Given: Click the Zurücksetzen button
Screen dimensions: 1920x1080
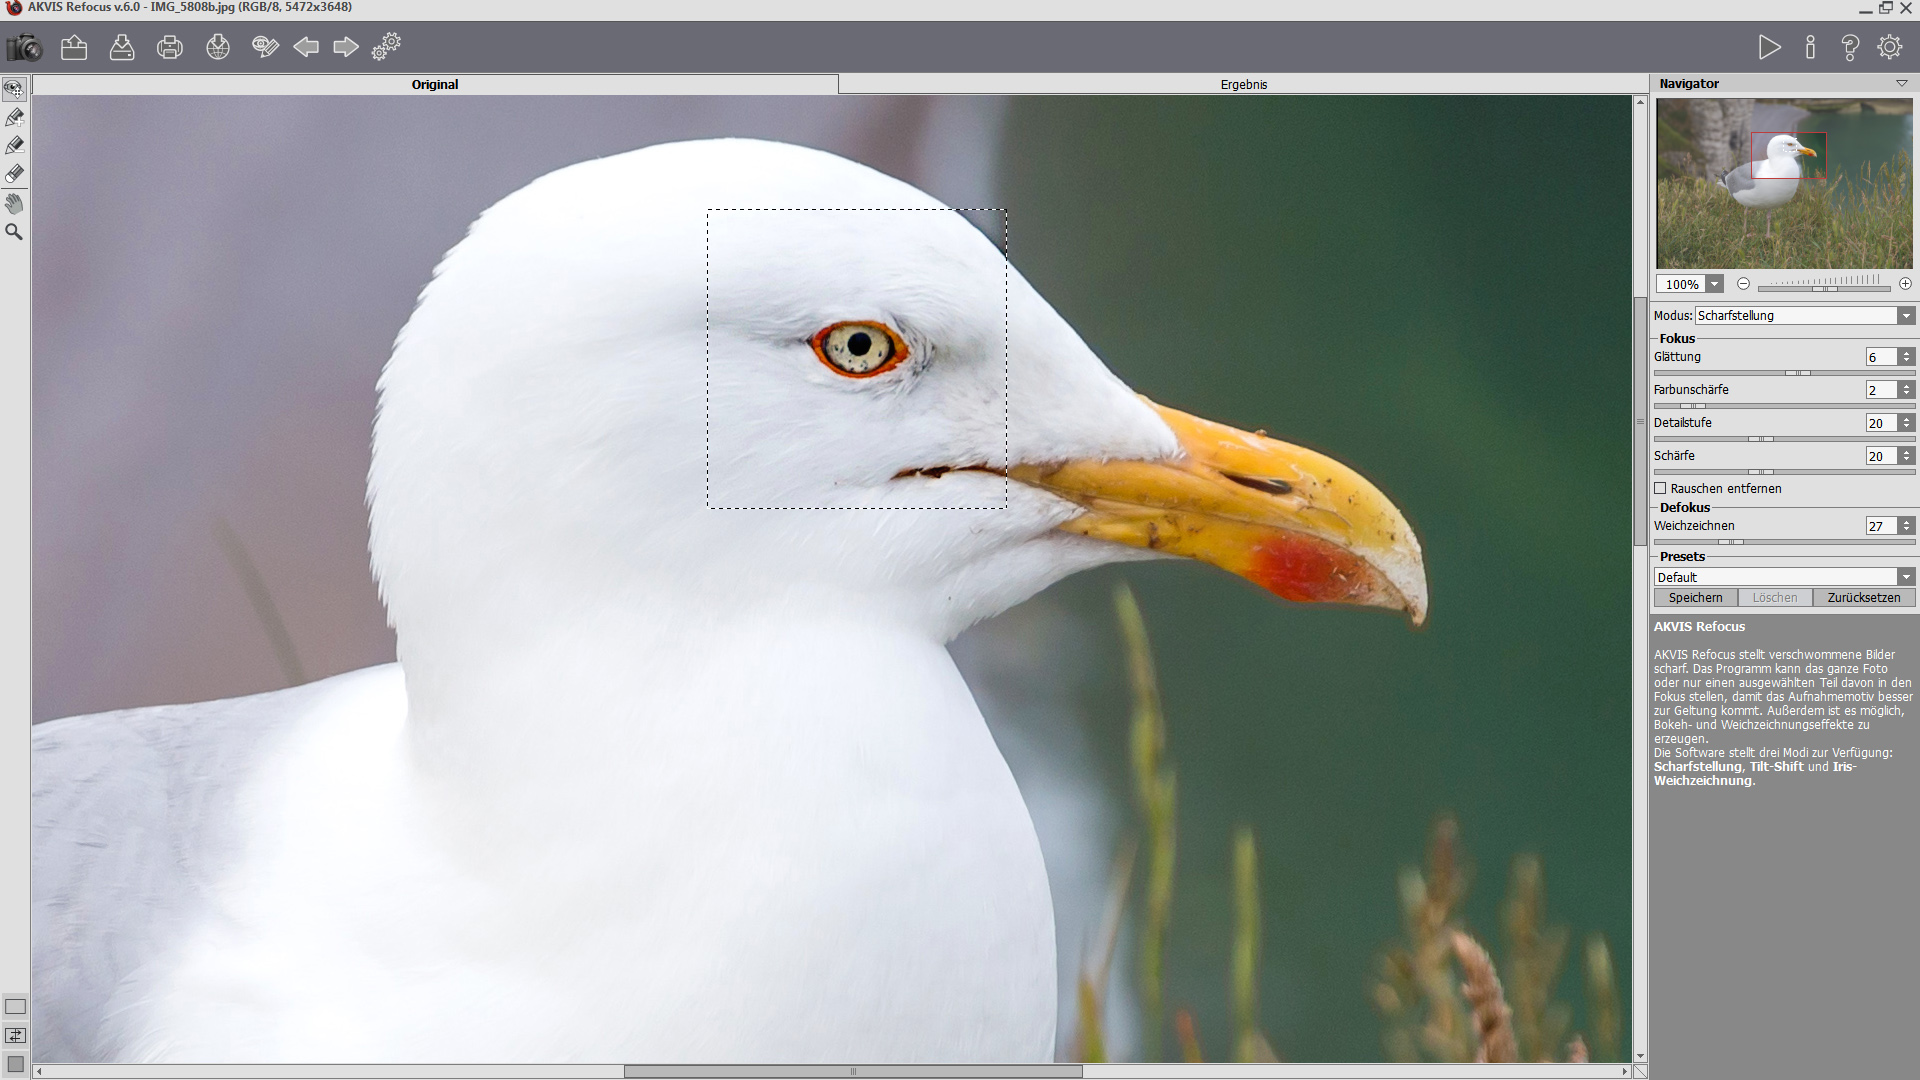Looking at the screenshot, I should [x=1864, y=598].
